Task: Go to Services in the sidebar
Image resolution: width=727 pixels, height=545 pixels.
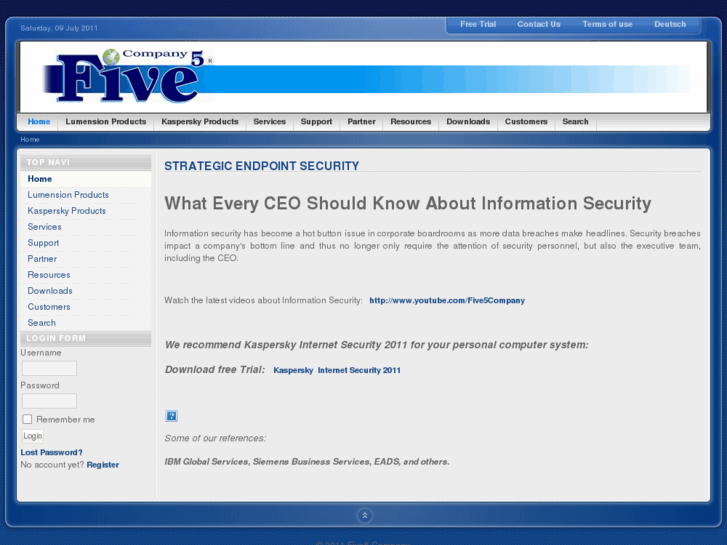Action: click(x=86, y=227)
